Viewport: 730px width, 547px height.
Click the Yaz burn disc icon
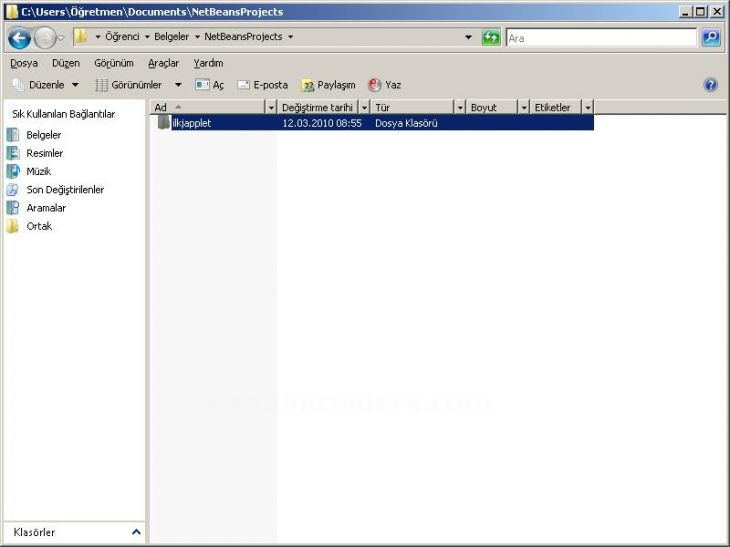(x=374, y=85)
